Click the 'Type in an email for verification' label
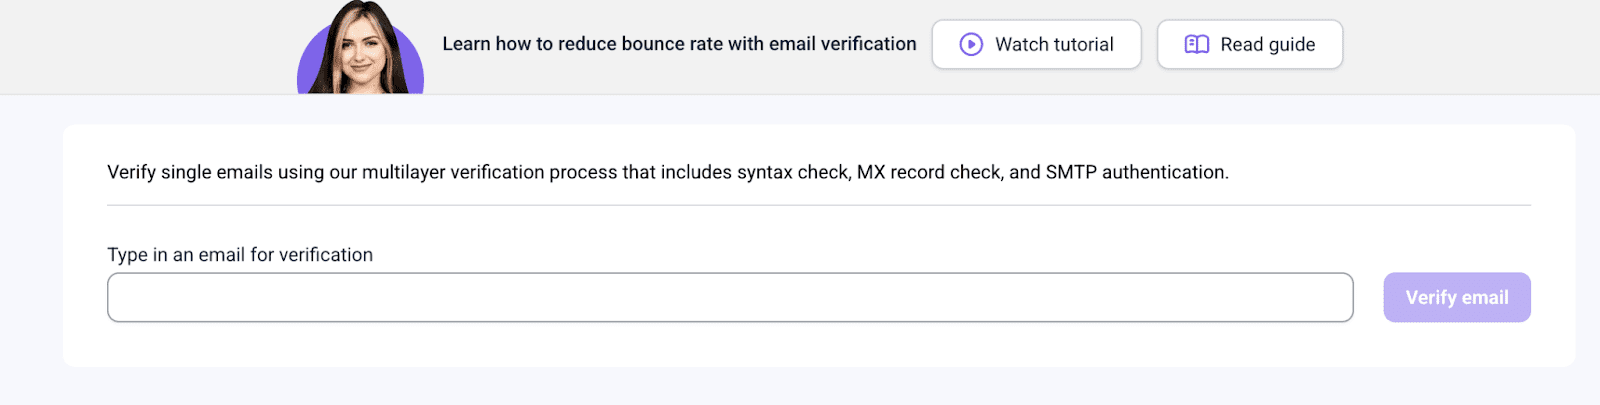1600x405 pixels. tap(240, 255)
